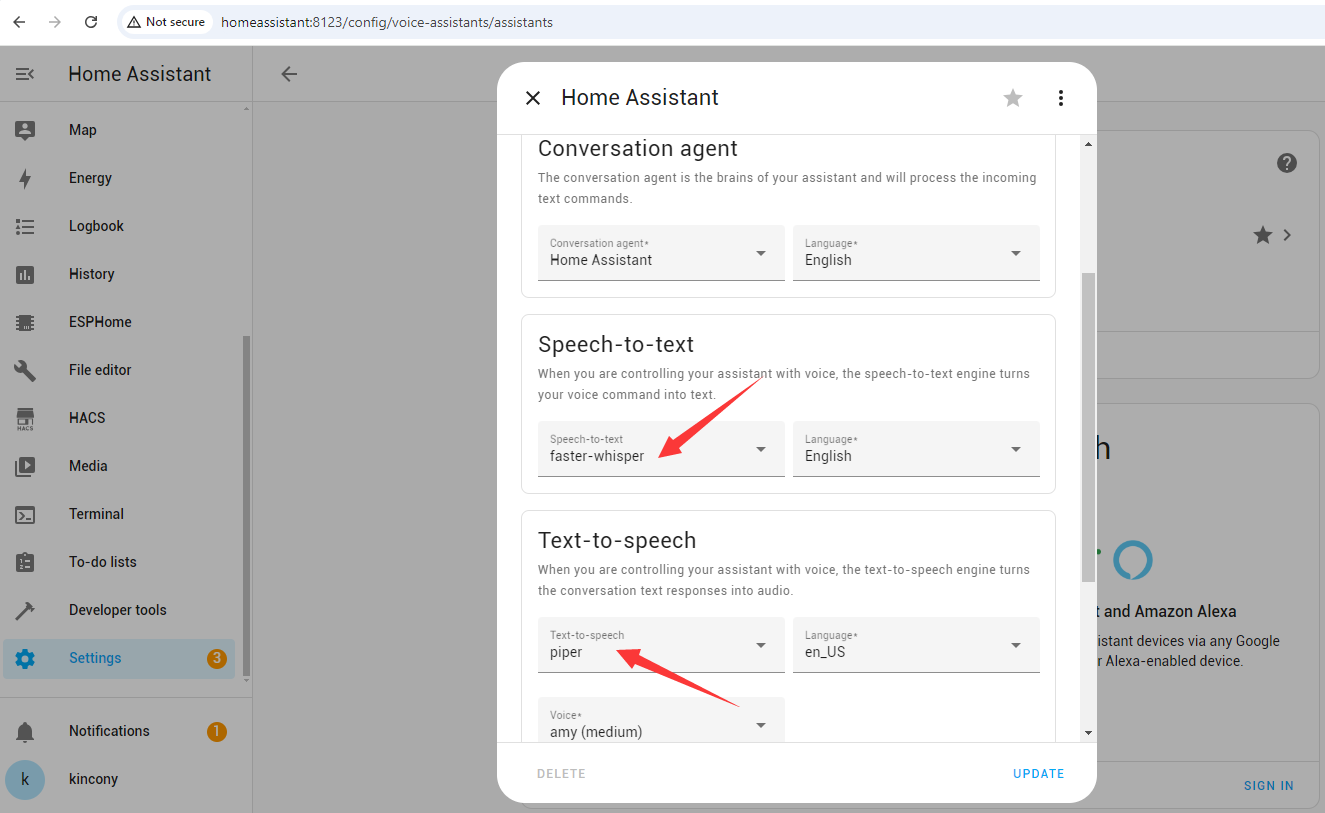Click the back arrow above the page content
The height and width of the screenshot is (813, 1325).
coord(289,74)
